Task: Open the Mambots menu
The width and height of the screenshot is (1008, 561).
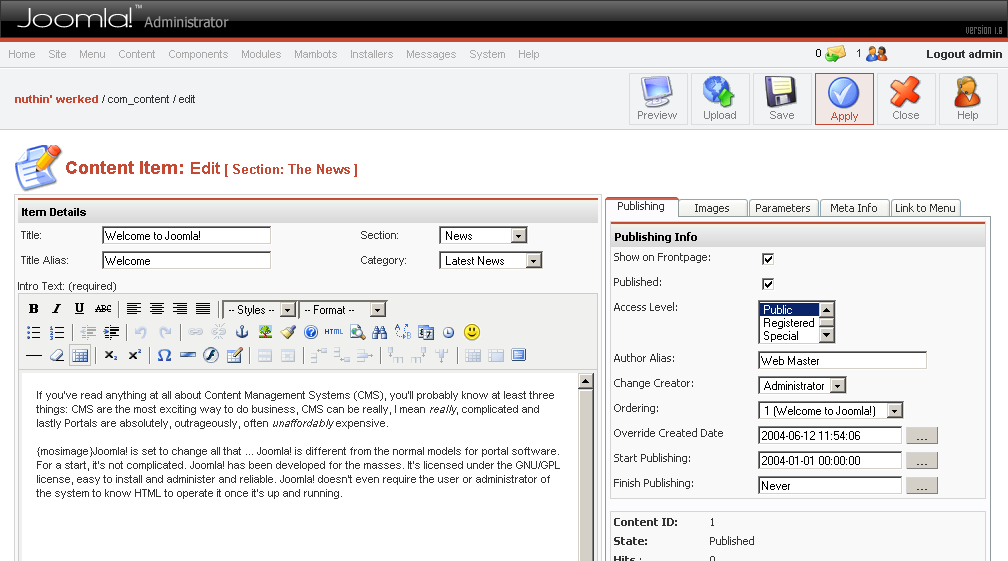Action: pos(316,54)
